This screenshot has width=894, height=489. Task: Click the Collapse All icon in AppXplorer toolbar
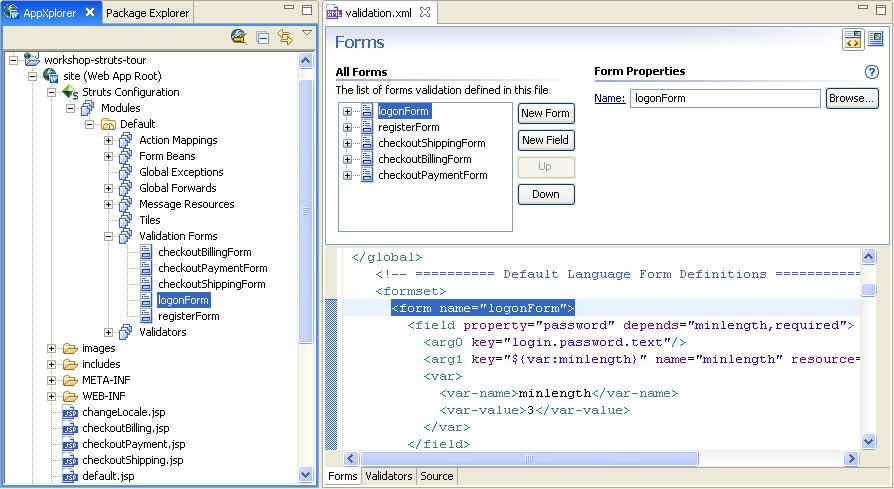coord(262,37)
